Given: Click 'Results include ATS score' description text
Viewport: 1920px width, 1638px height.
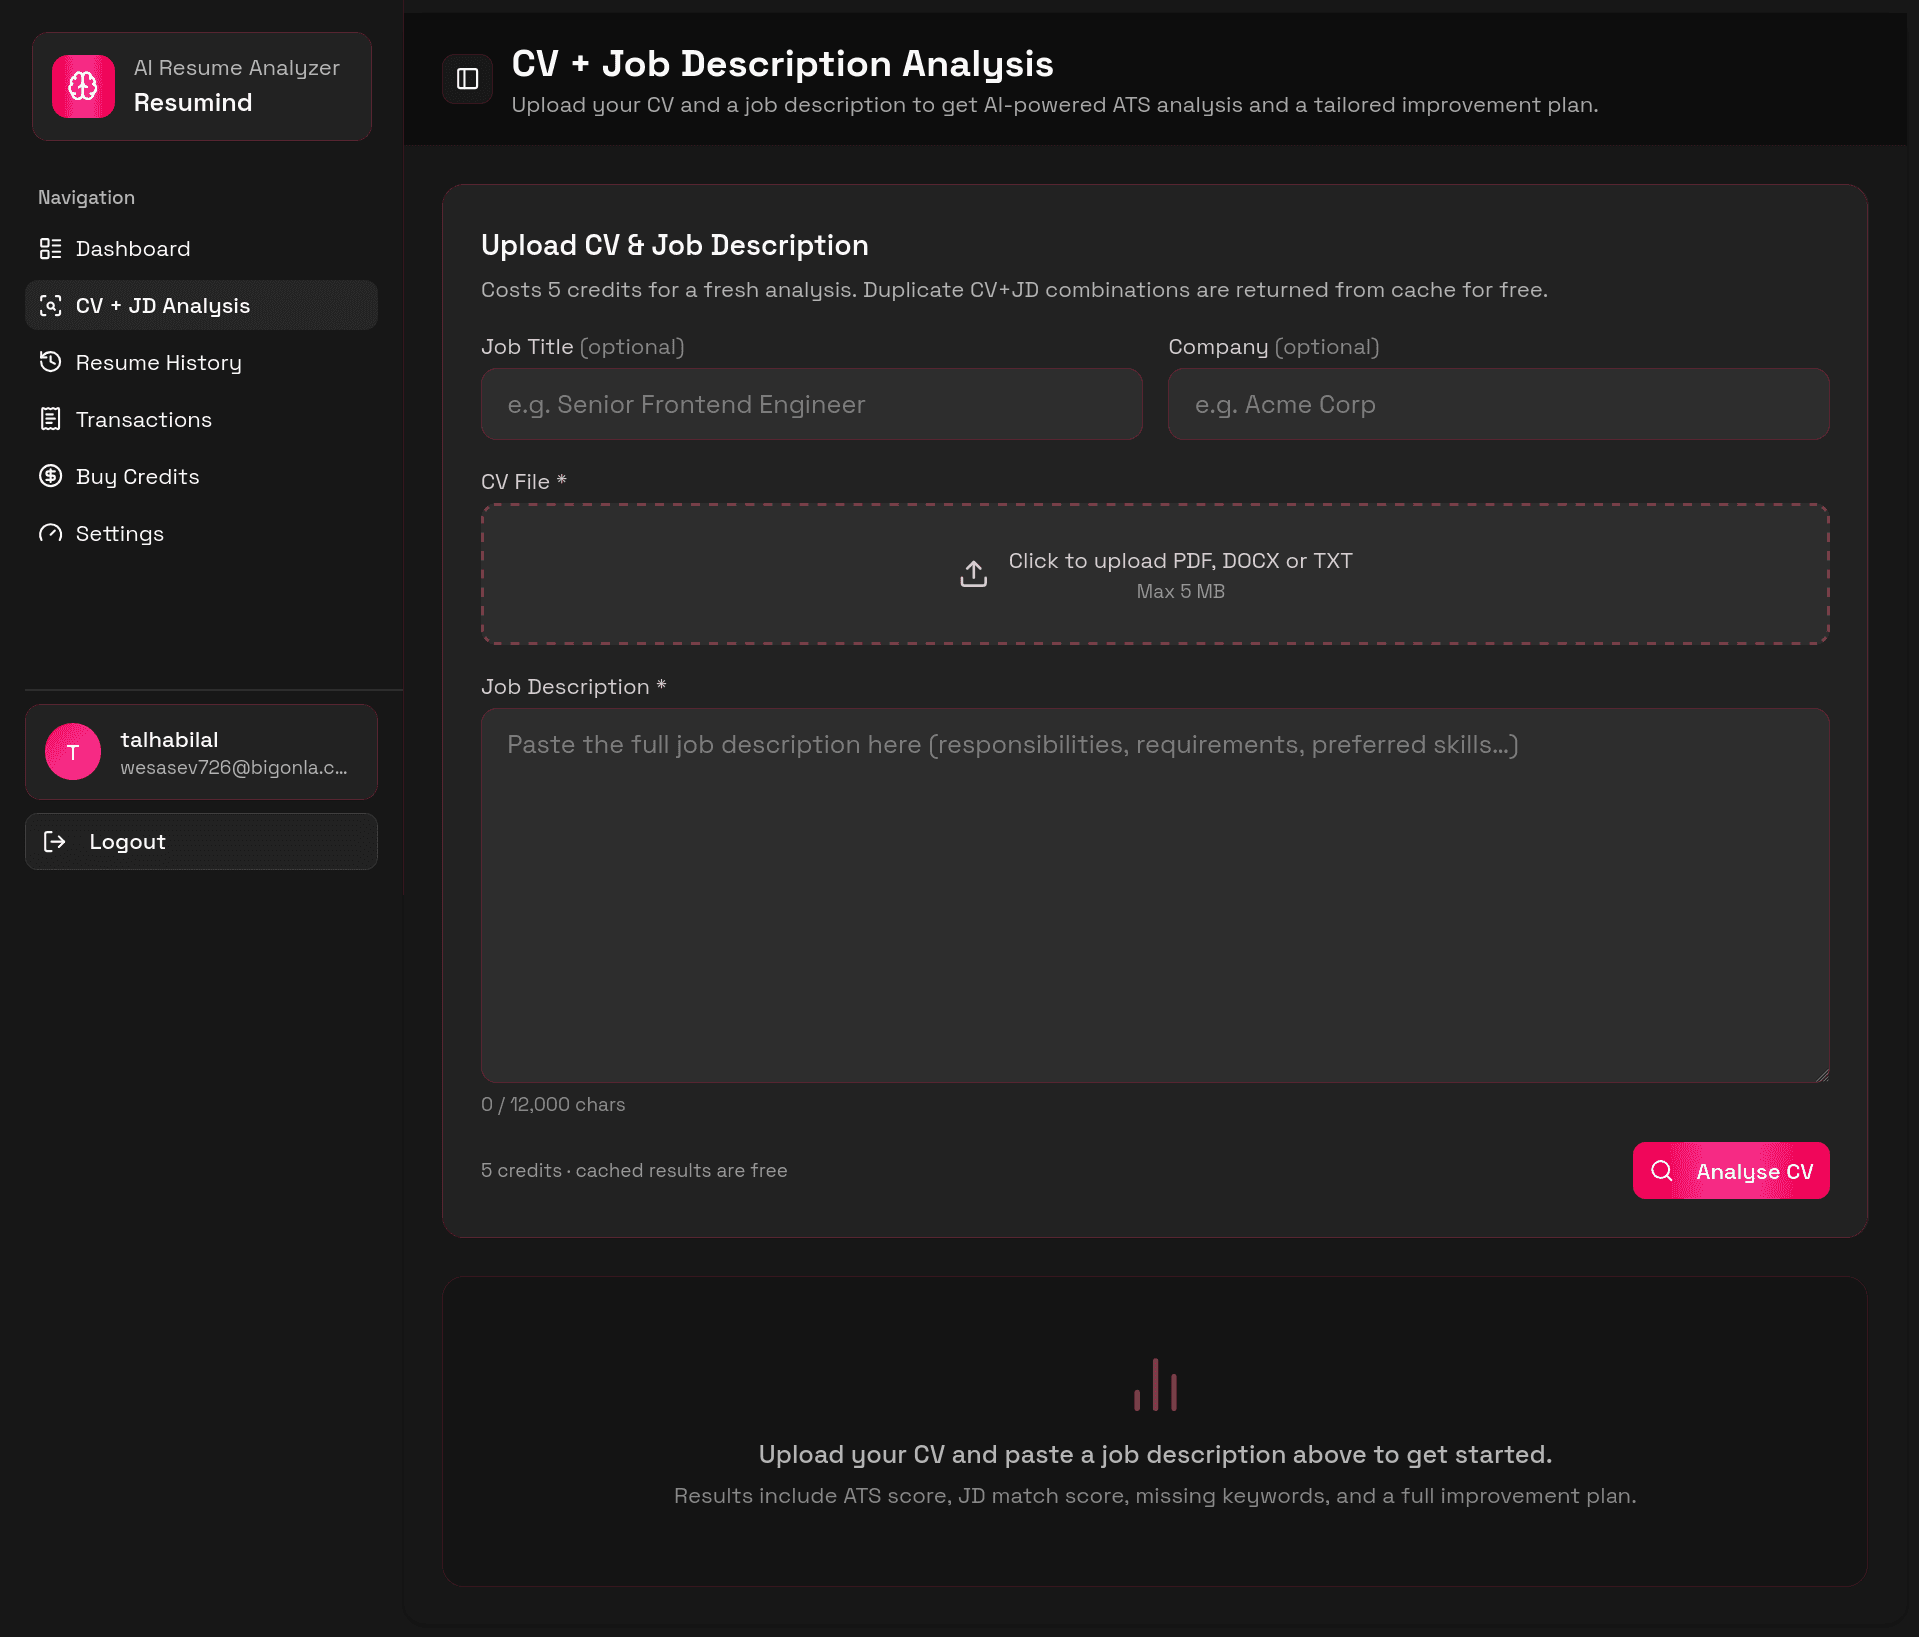Looking at the screenshot, I should 1155,1496.
